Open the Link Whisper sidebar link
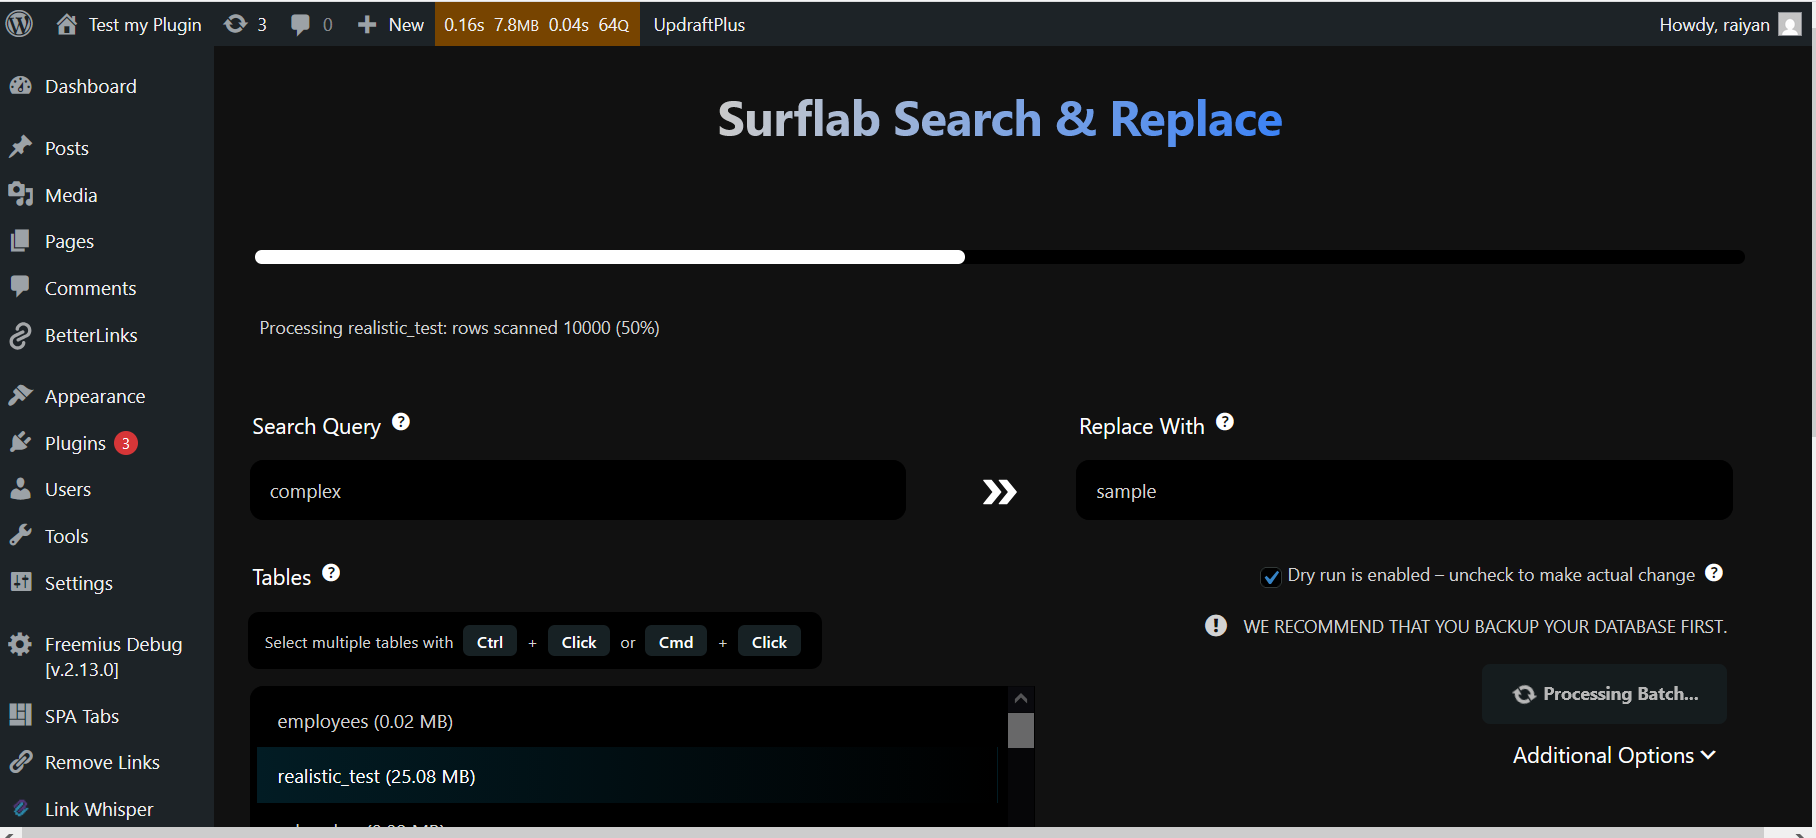1816x838 pixels. tap(99, 809)
